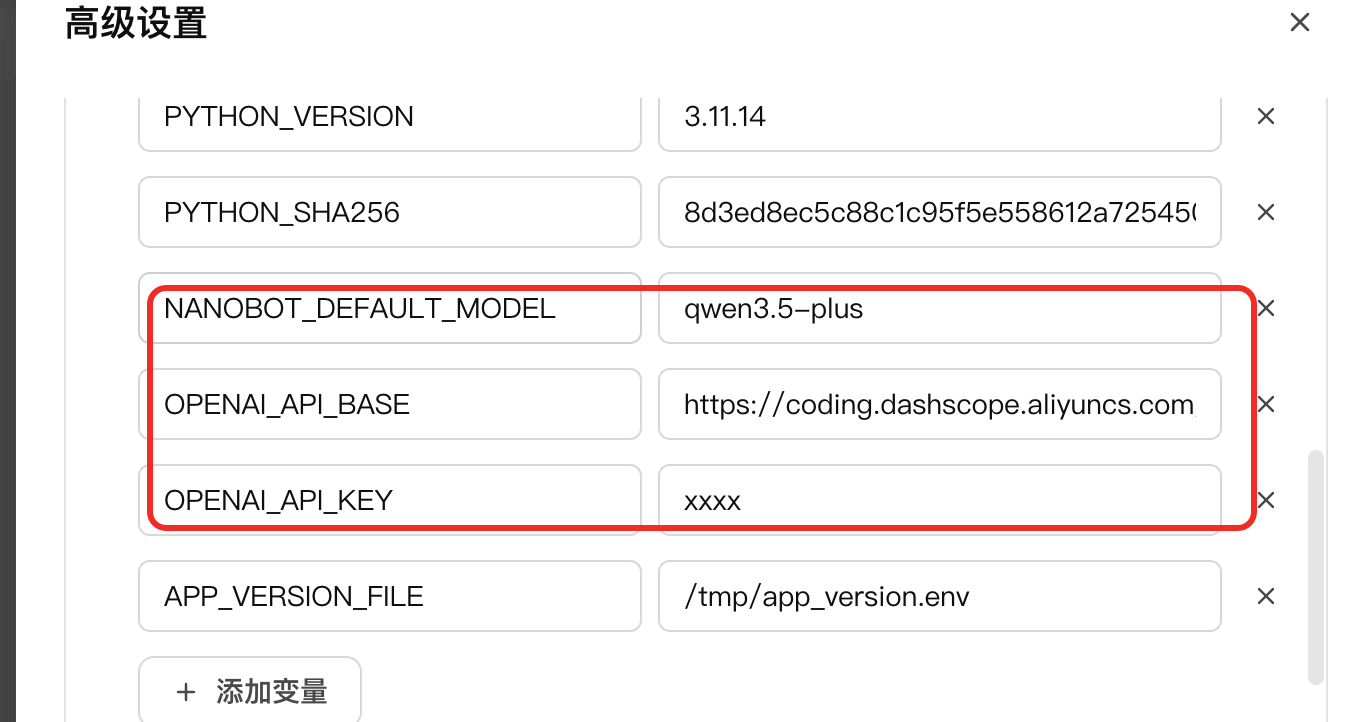Viewport: 1346px width, 722px height.
Task: Click the vertical scrollbar thumb
Action: pyautogui.click(x=1315, y=566)
